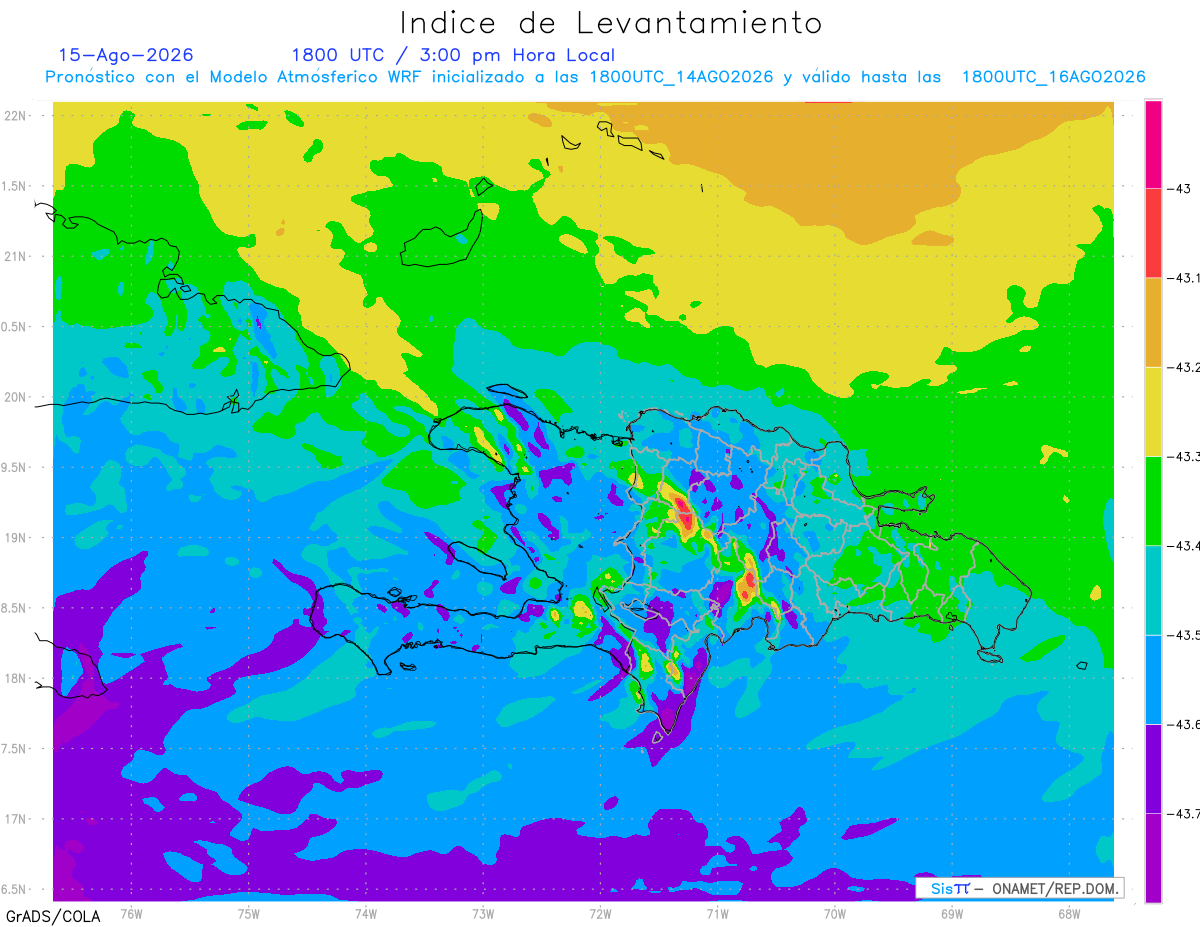1200x927 pixels.
Task: Click the '20N' latitude label
Action: [16, 397]
